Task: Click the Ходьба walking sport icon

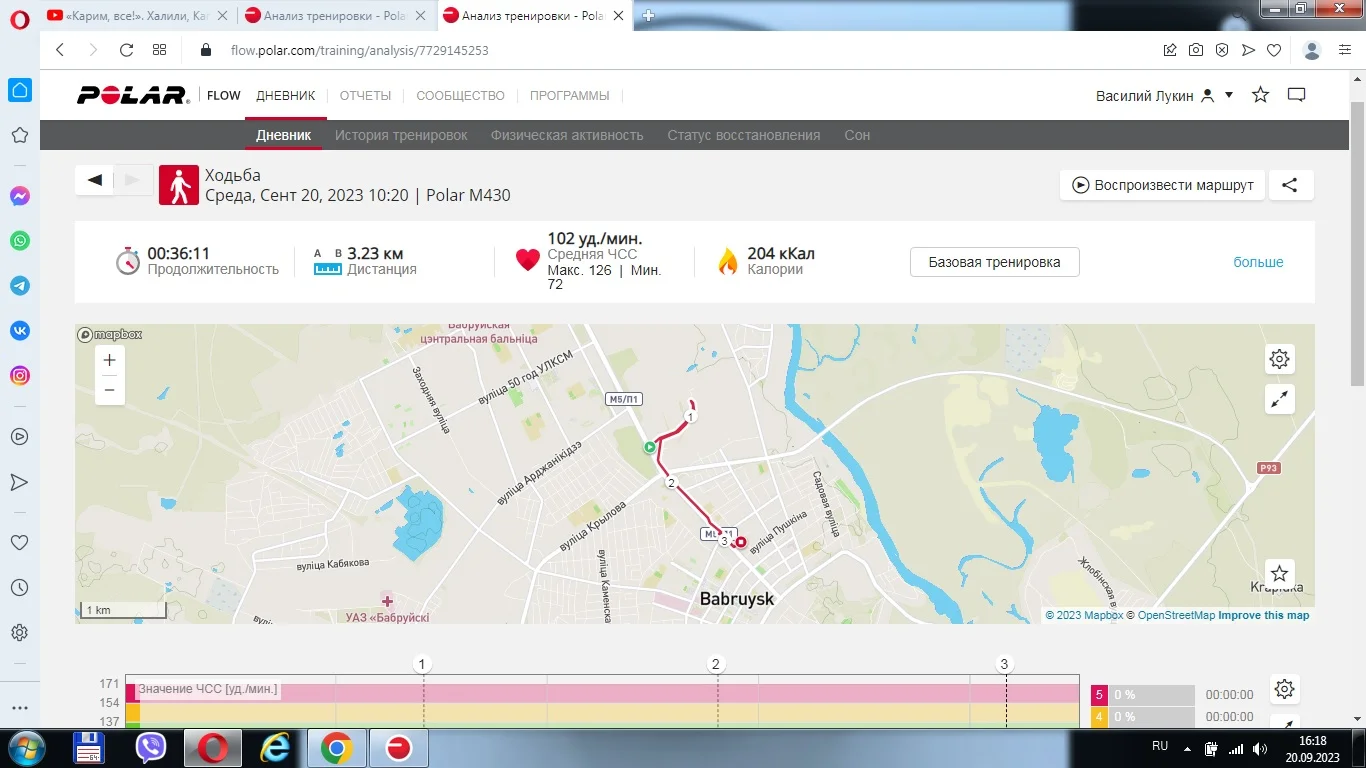Action: click(x=179, y=185)
